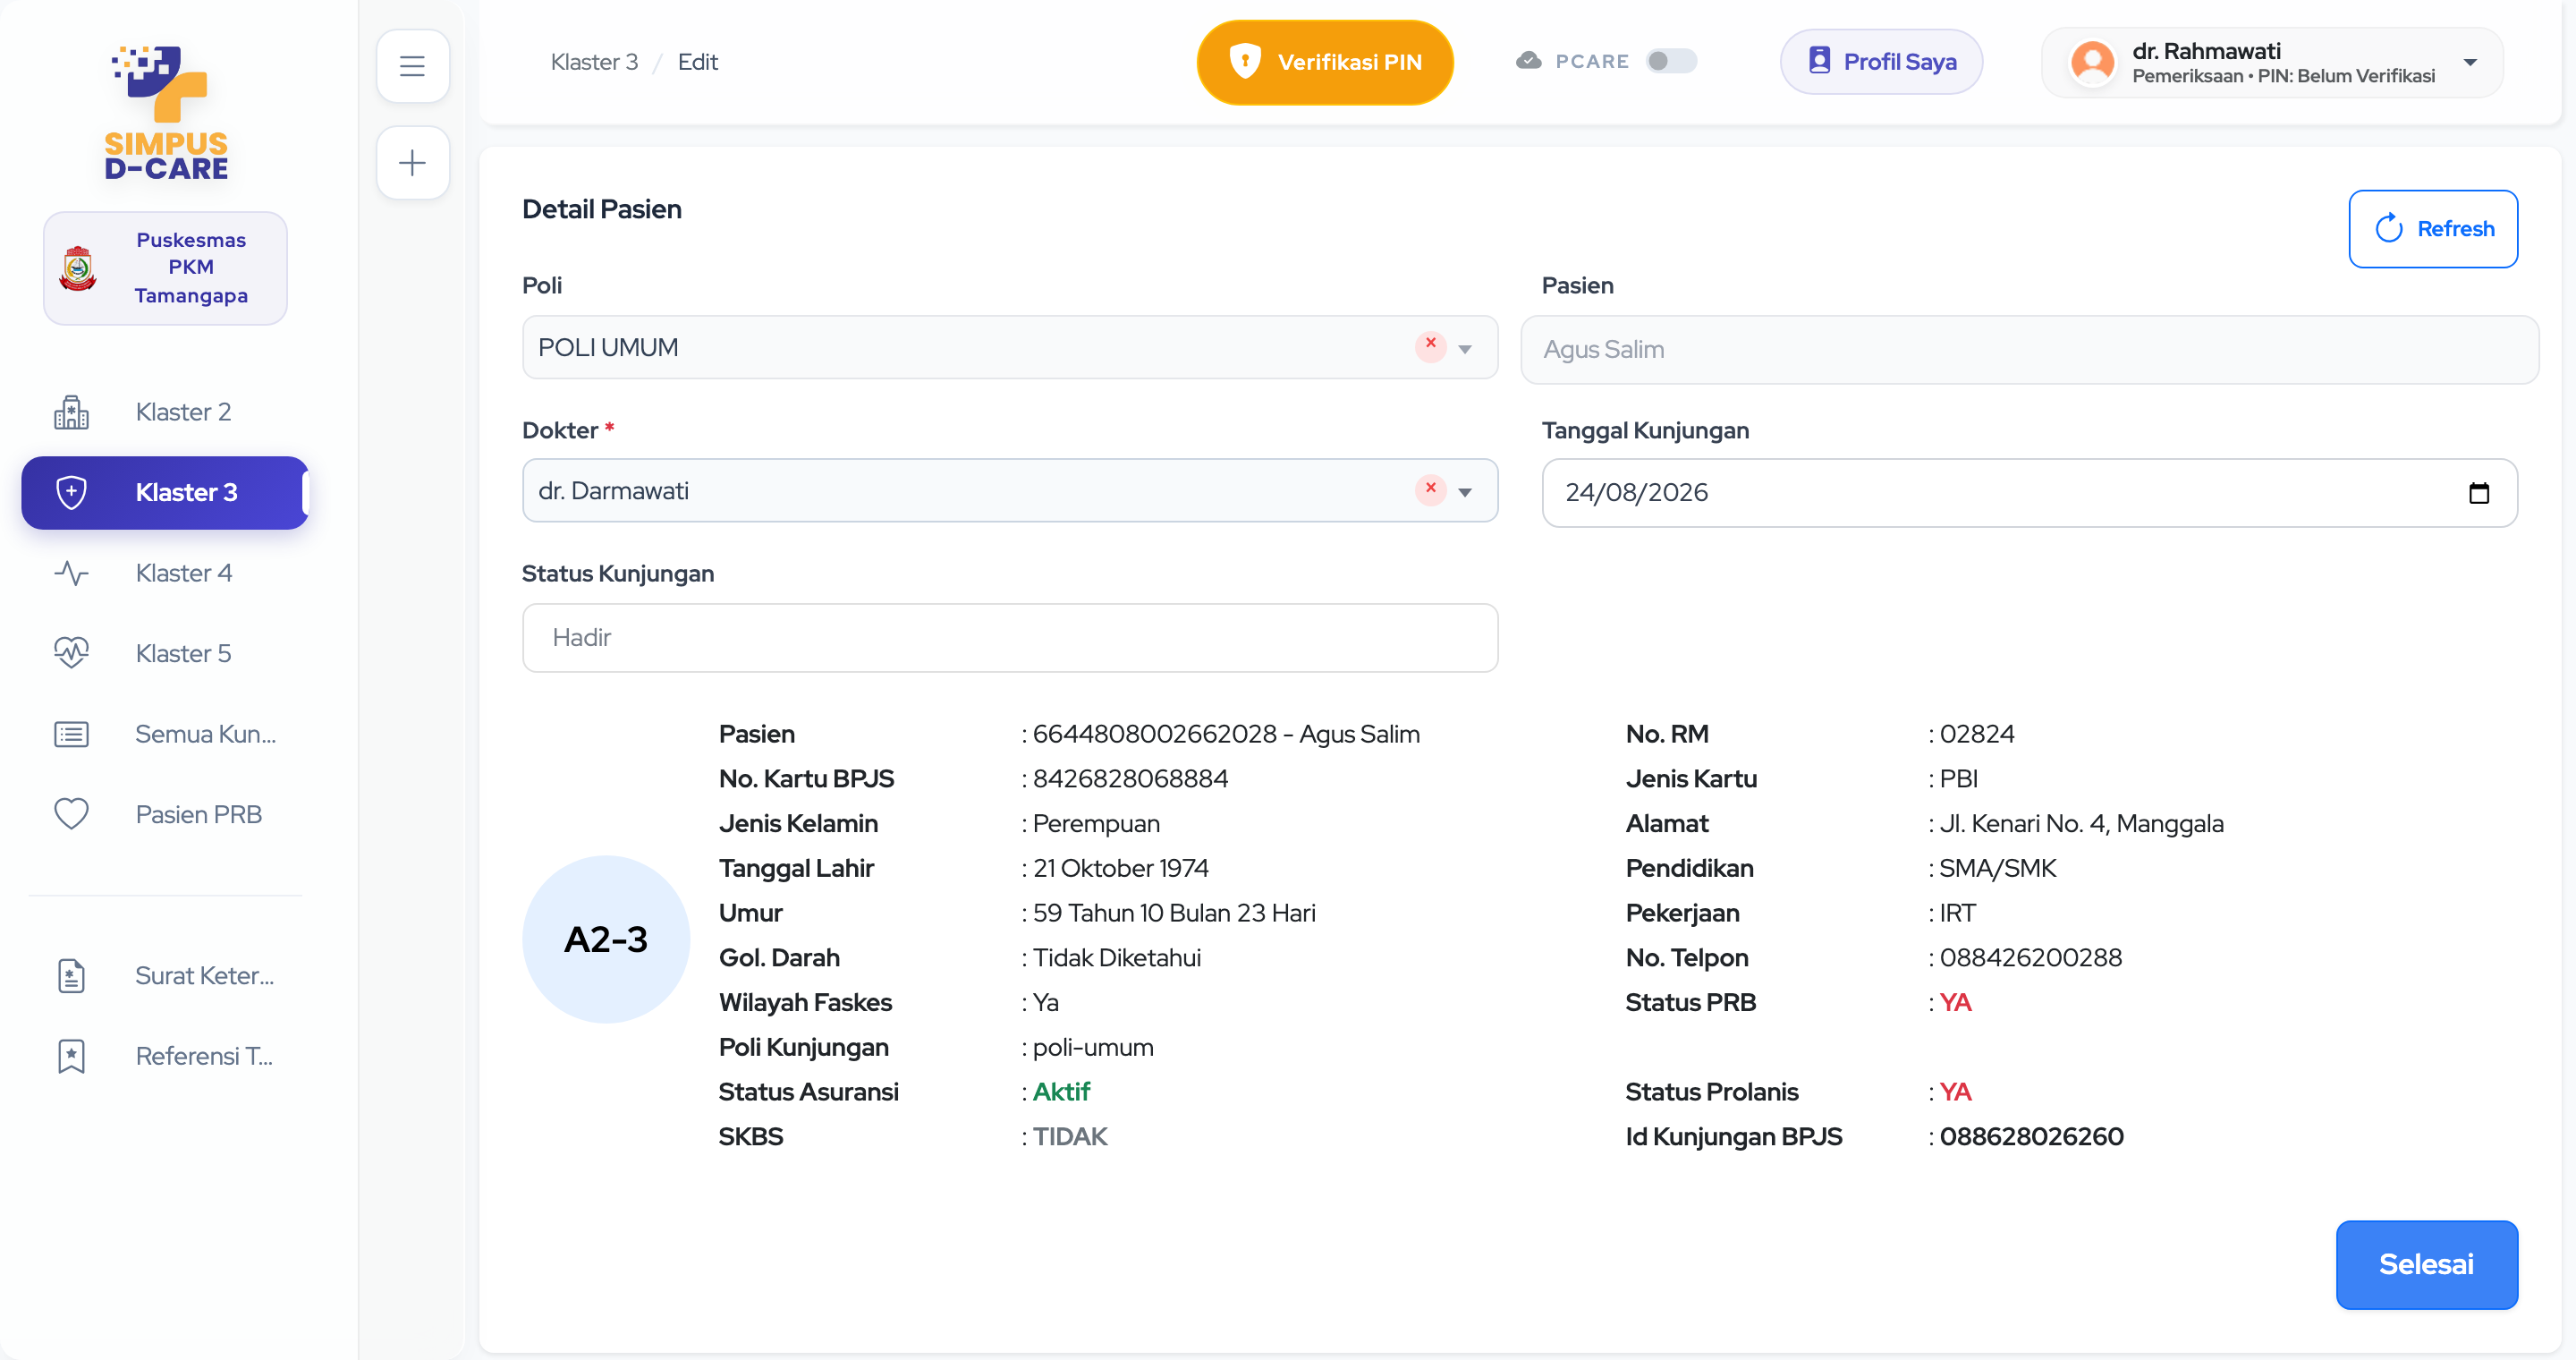Click the Surat Keterangan document icon
Image resolution: width=2576 pixels, height=1360 pixels.
[71, 975]
